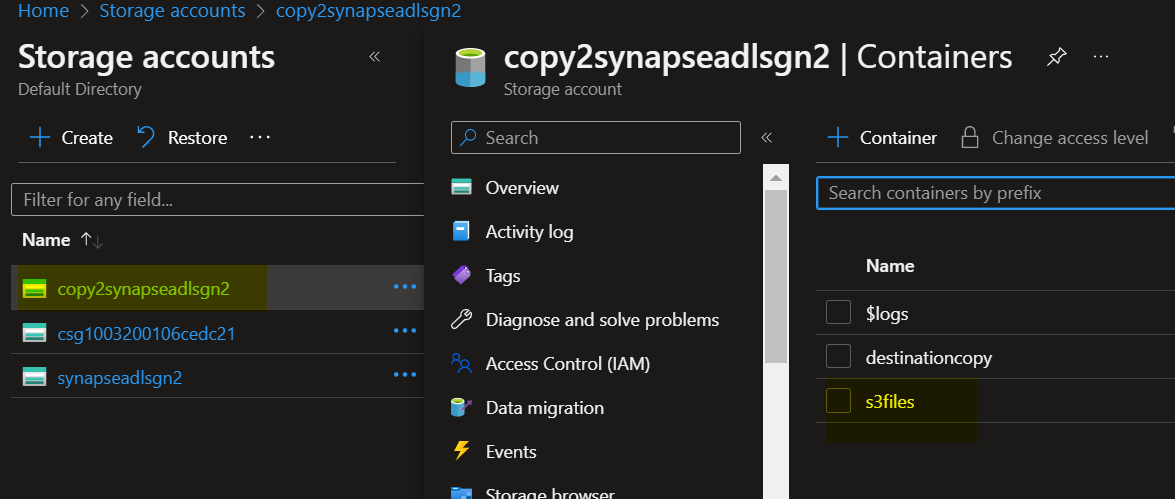Click the containers Name column header
The height and width of the screenshot is (499, 1175).
click(x=889, y=266)
